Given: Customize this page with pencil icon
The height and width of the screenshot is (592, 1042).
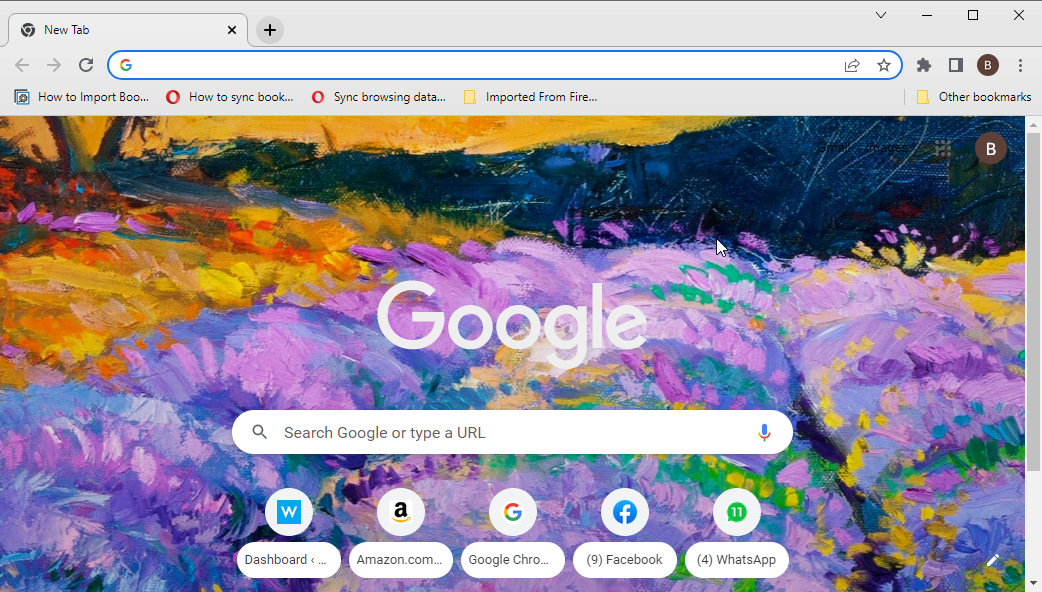Looking at the screenshot, I should pos(993,560).
